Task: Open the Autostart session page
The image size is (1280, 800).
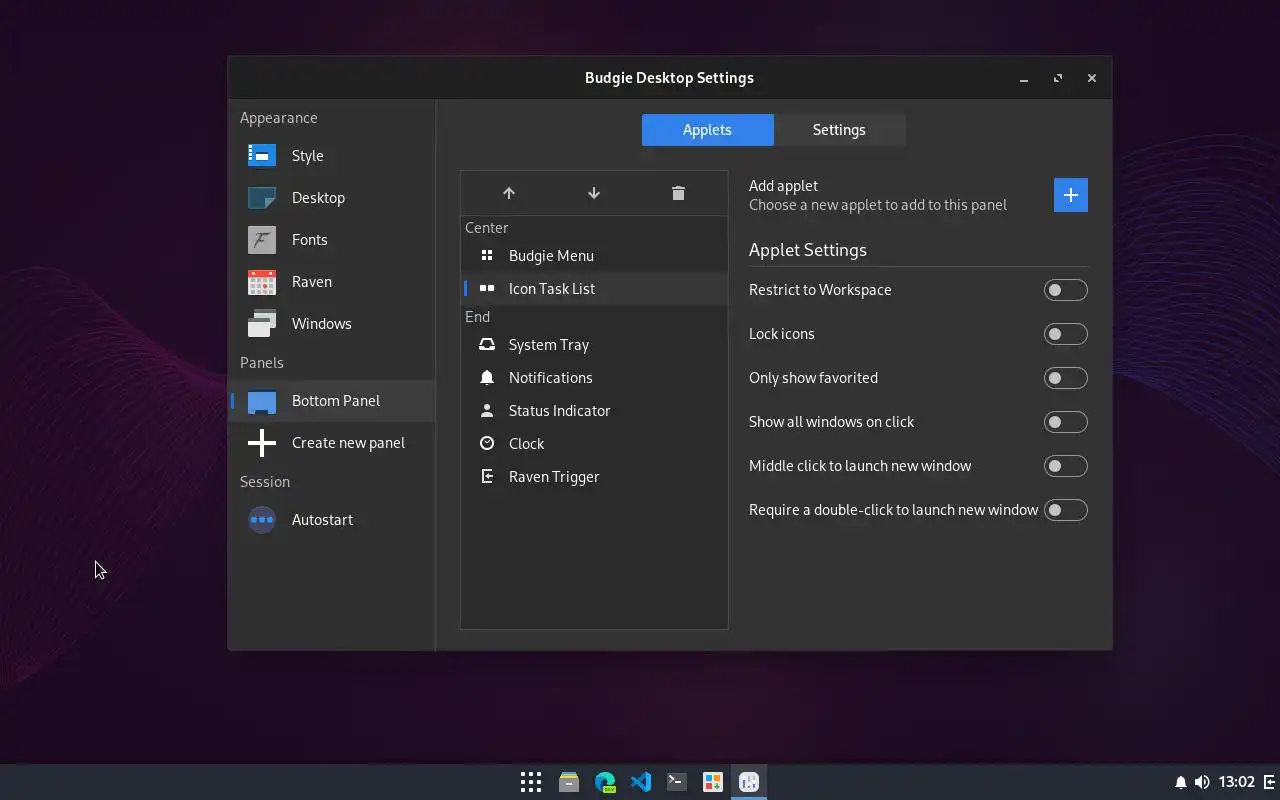Action: [x=331, y=520]
